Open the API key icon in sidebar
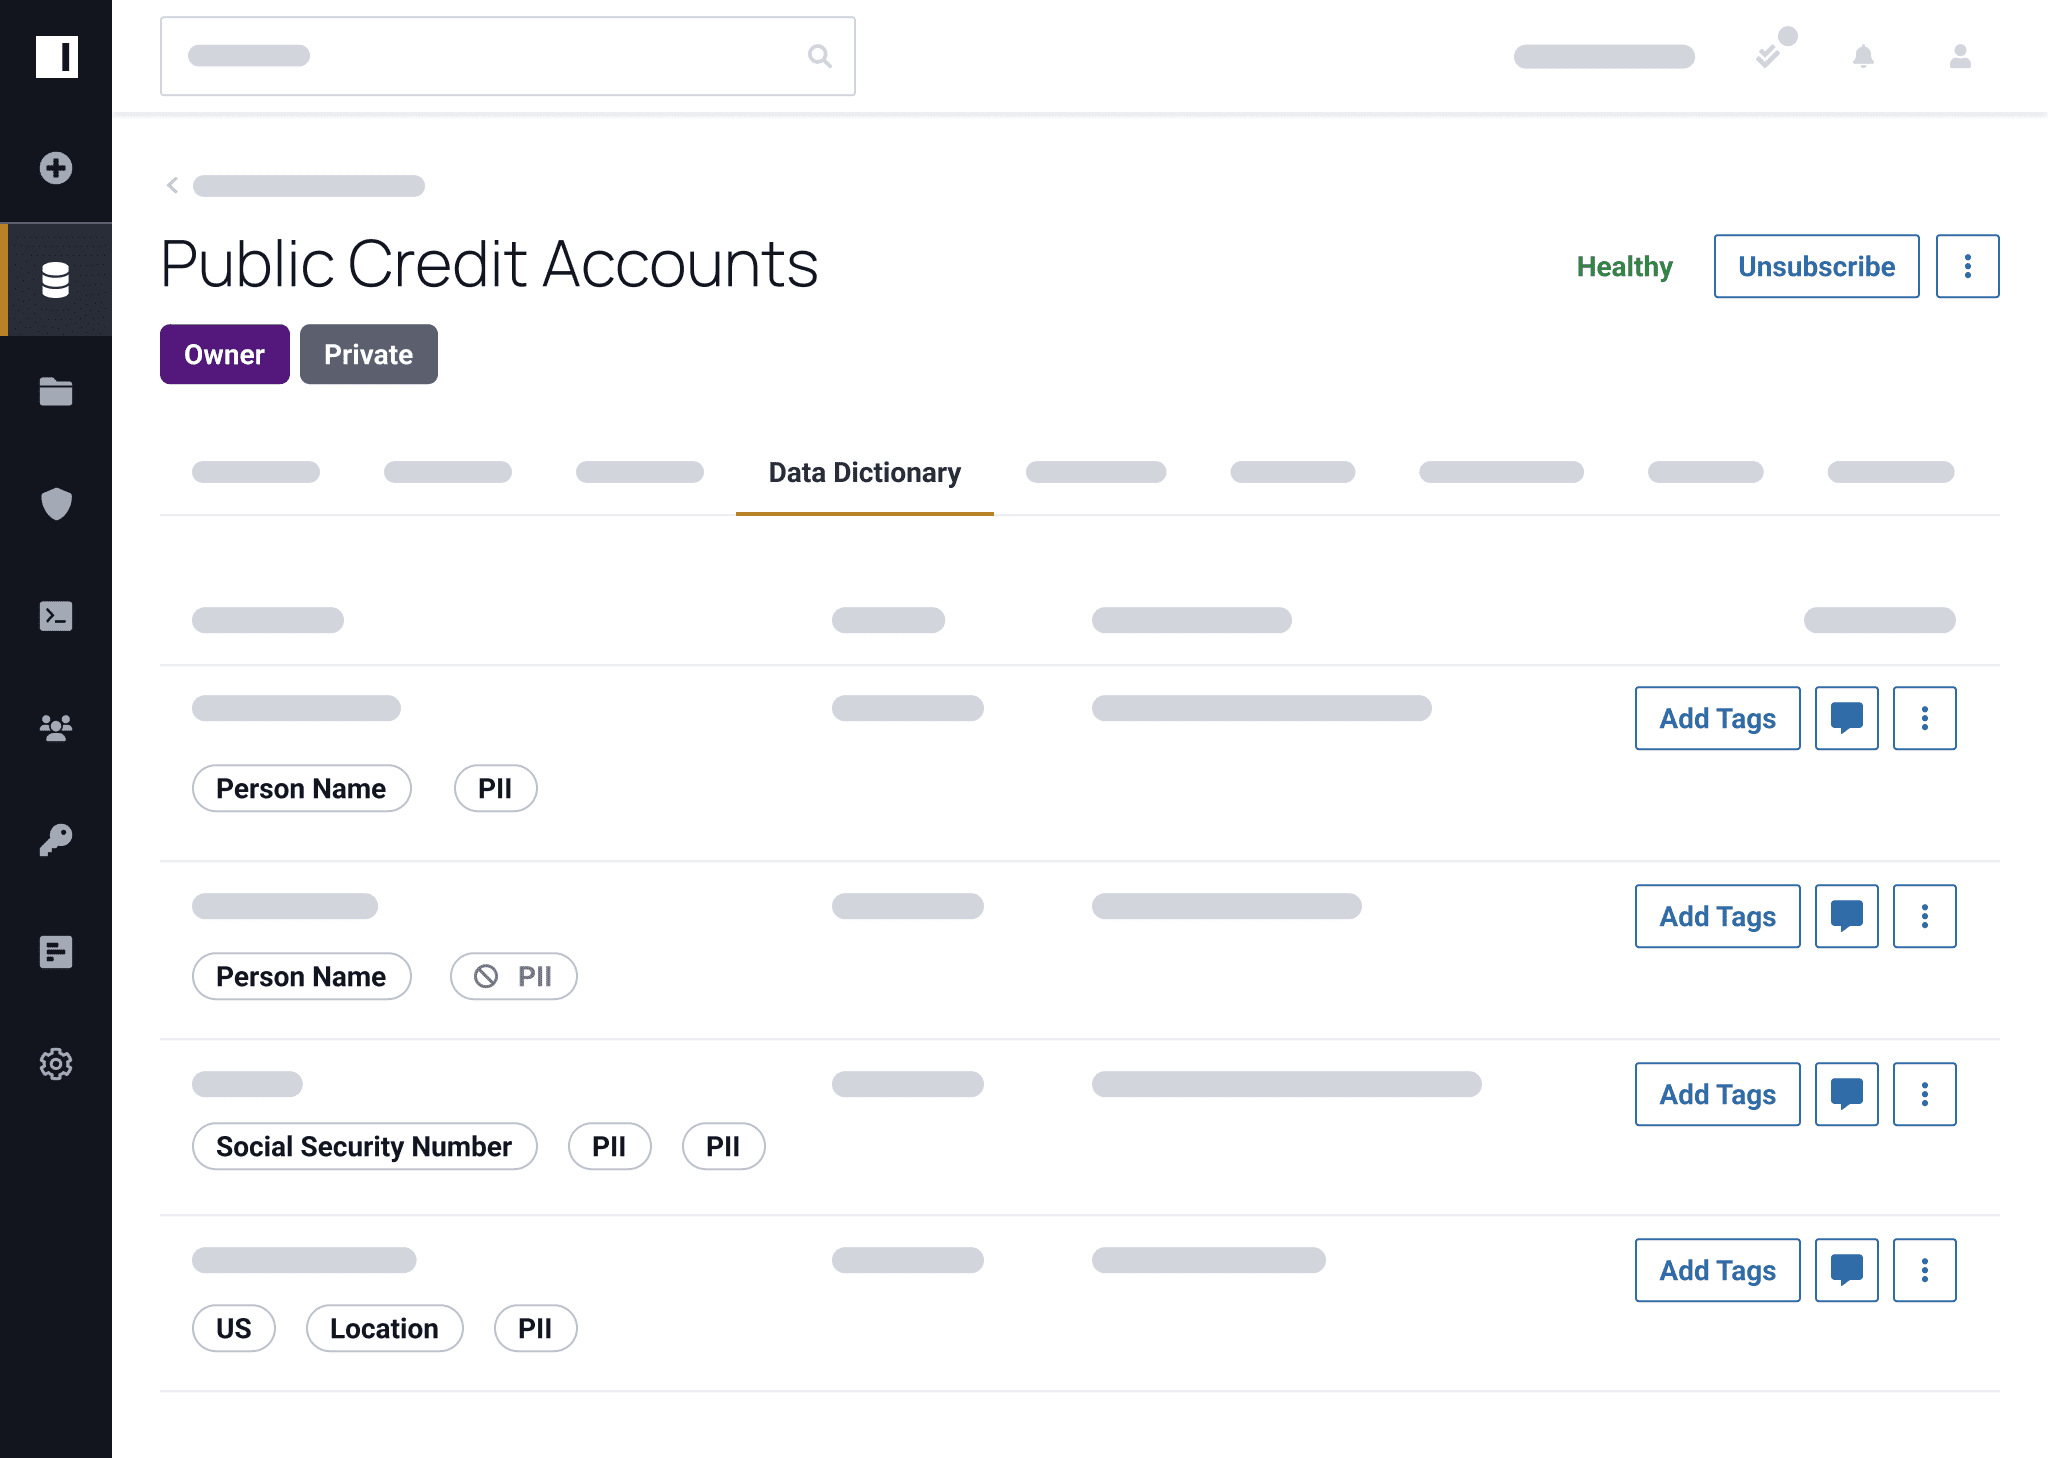Image resolution: width=2048 pixels, height=1458 pixels. click(x=56, y=840)
